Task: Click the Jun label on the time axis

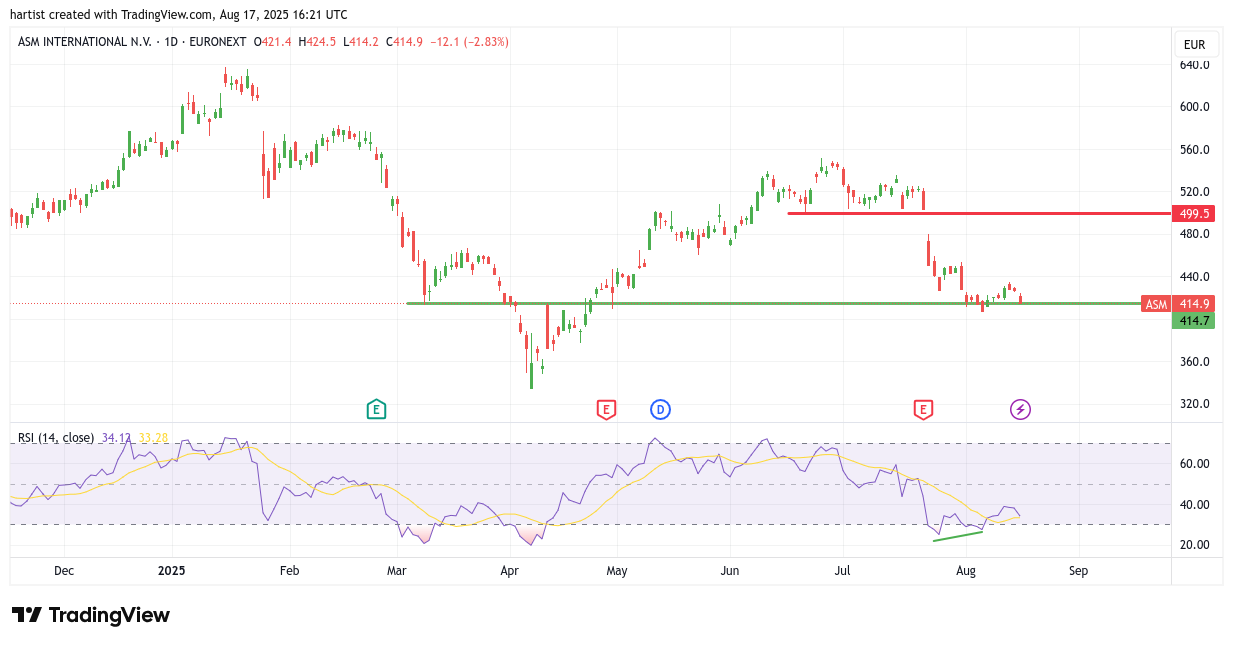Action: 730,571
